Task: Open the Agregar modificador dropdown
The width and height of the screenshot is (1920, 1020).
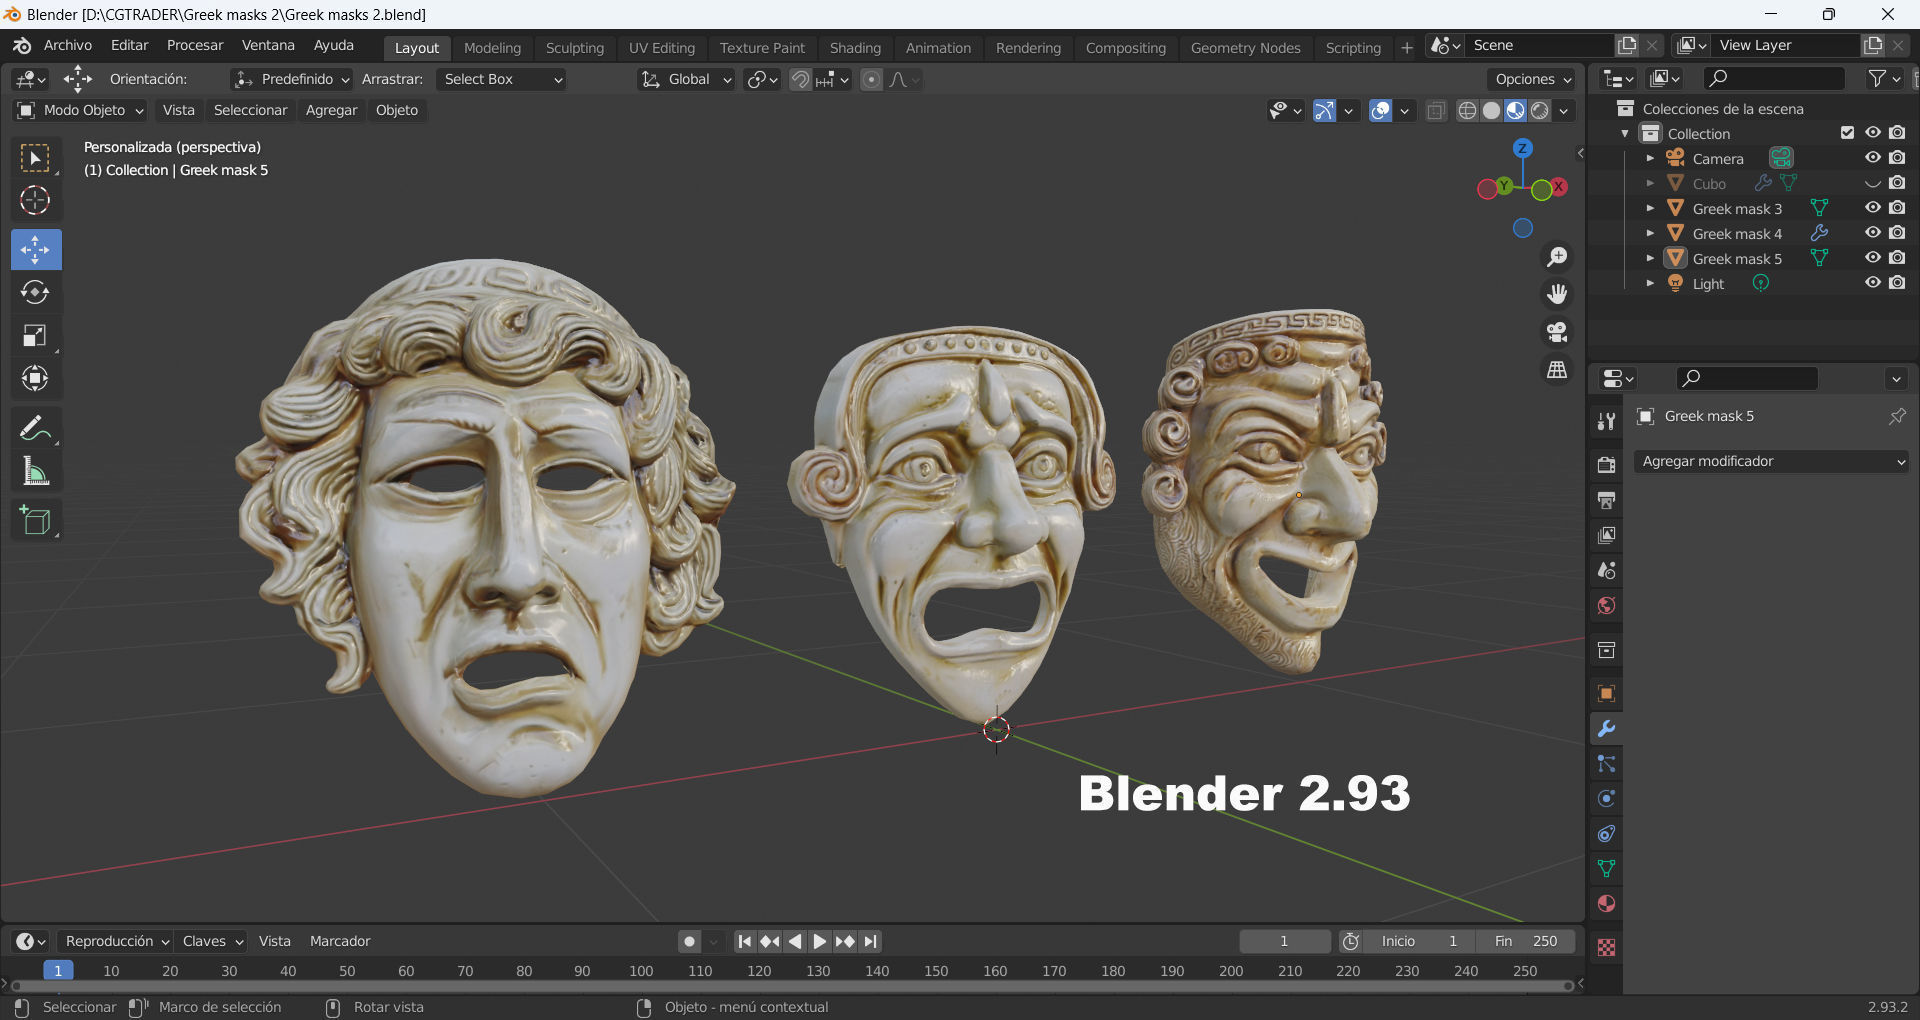Action: (1771, 461)
